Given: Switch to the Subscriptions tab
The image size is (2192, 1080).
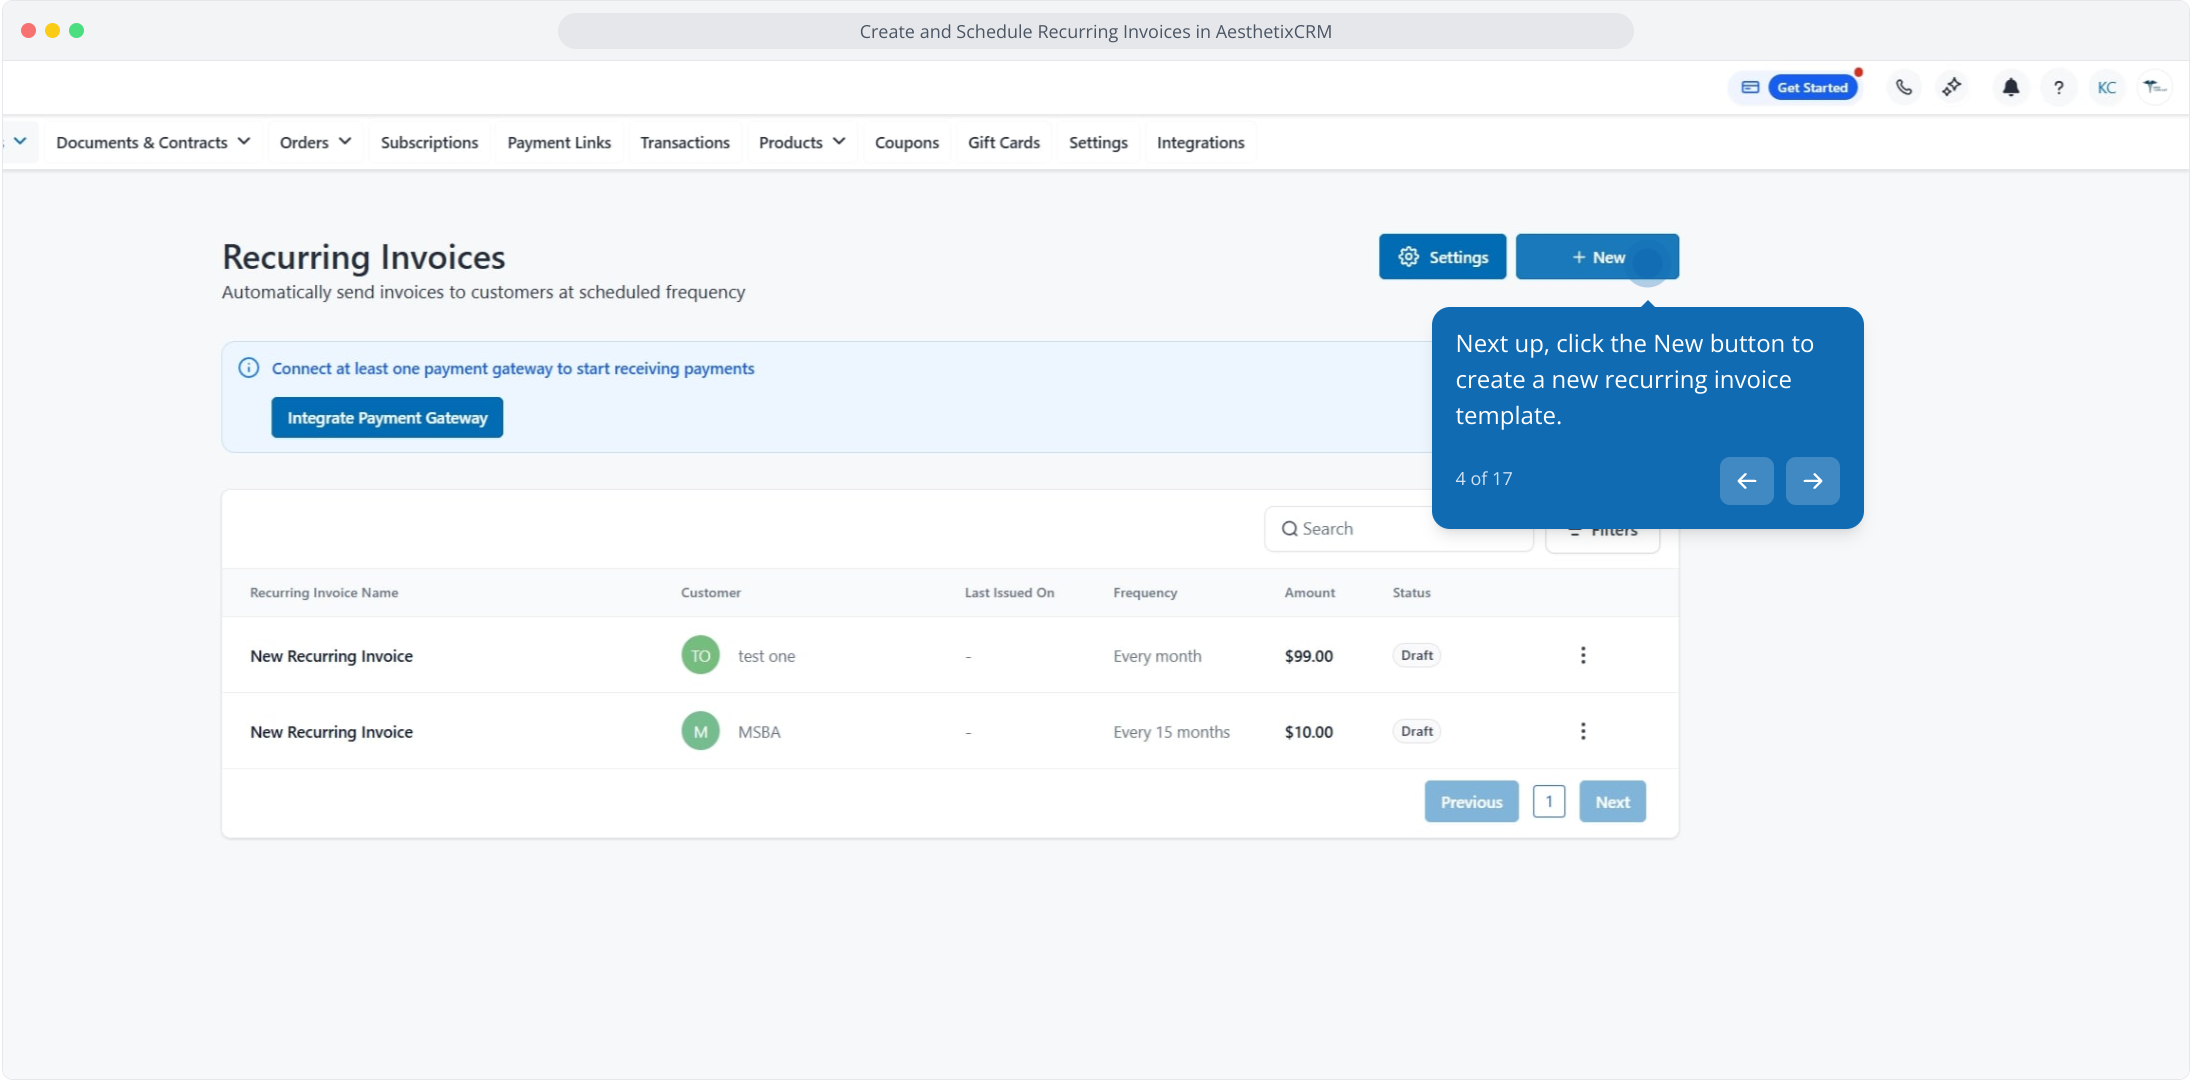Looking at the screenshot, I should point(429,143).
